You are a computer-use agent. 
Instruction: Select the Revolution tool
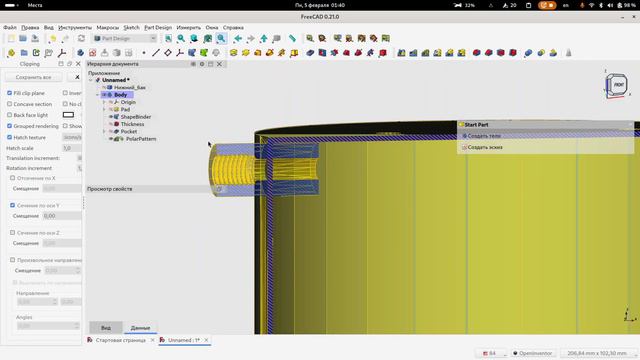tap(246, 53)
